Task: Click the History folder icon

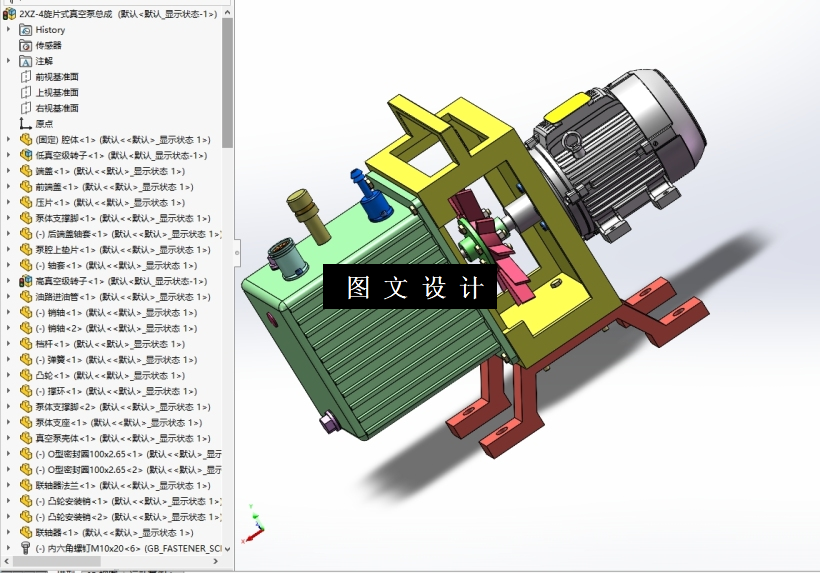Action: (26, 30)
